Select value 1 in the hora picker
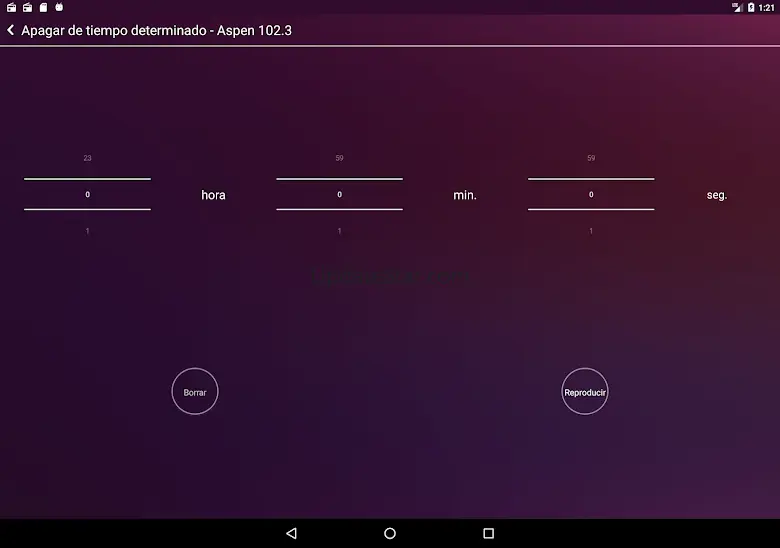Viewport: 780px width, 548px height. [88, 231]
